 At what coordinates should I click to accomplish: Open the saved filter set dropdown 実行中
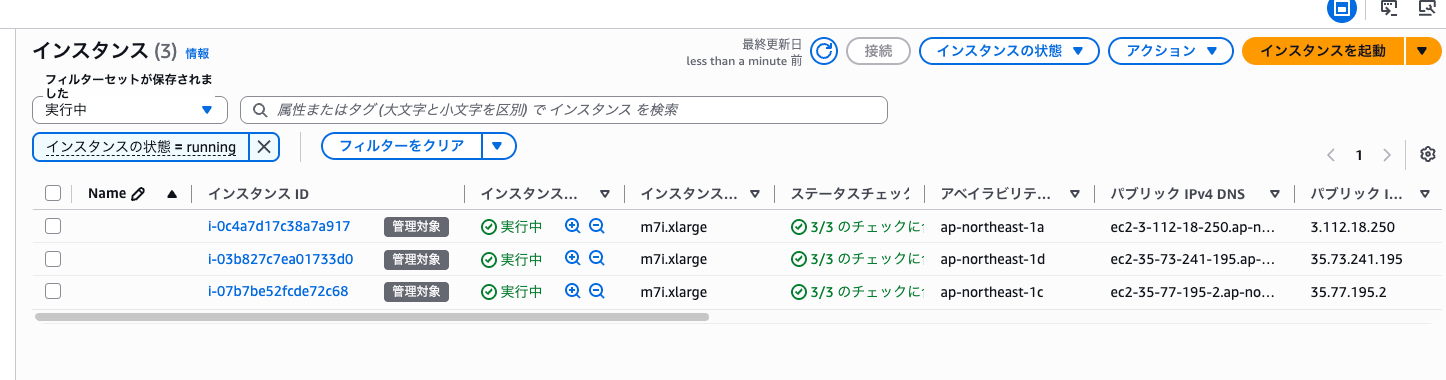click(x=130, y=110)
